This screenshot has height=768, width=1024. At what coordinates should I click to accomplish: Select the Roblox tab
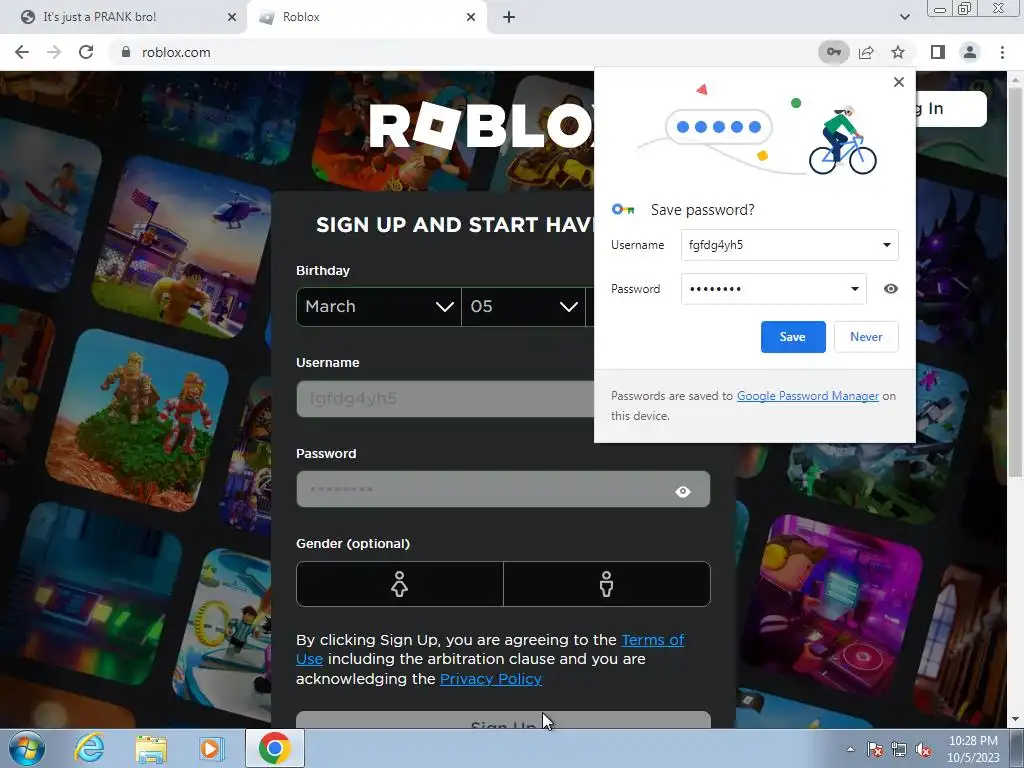click(x=366, y=17)
